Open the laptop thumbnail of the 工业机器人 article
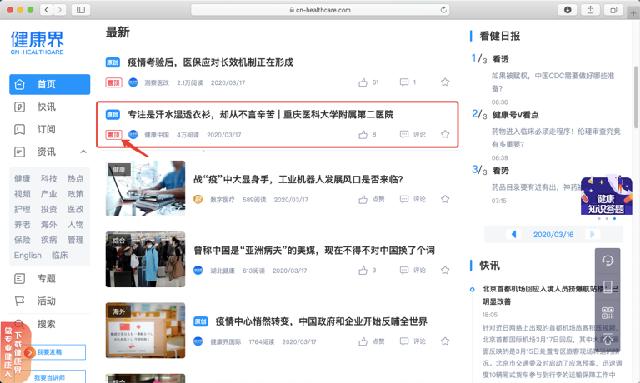 pyautogui.click(x=145, y=189)
